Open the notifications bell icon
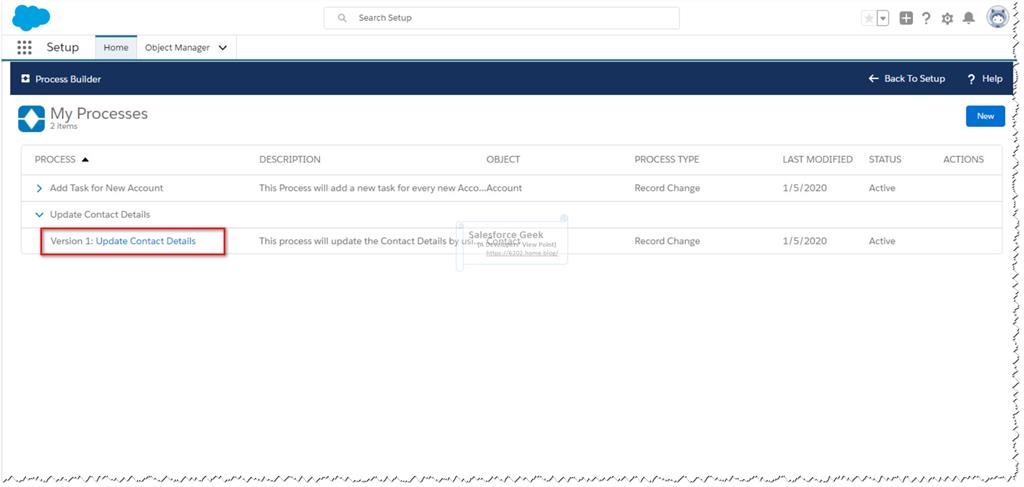This screenshot has width=1024, height=487. point(968,18)
